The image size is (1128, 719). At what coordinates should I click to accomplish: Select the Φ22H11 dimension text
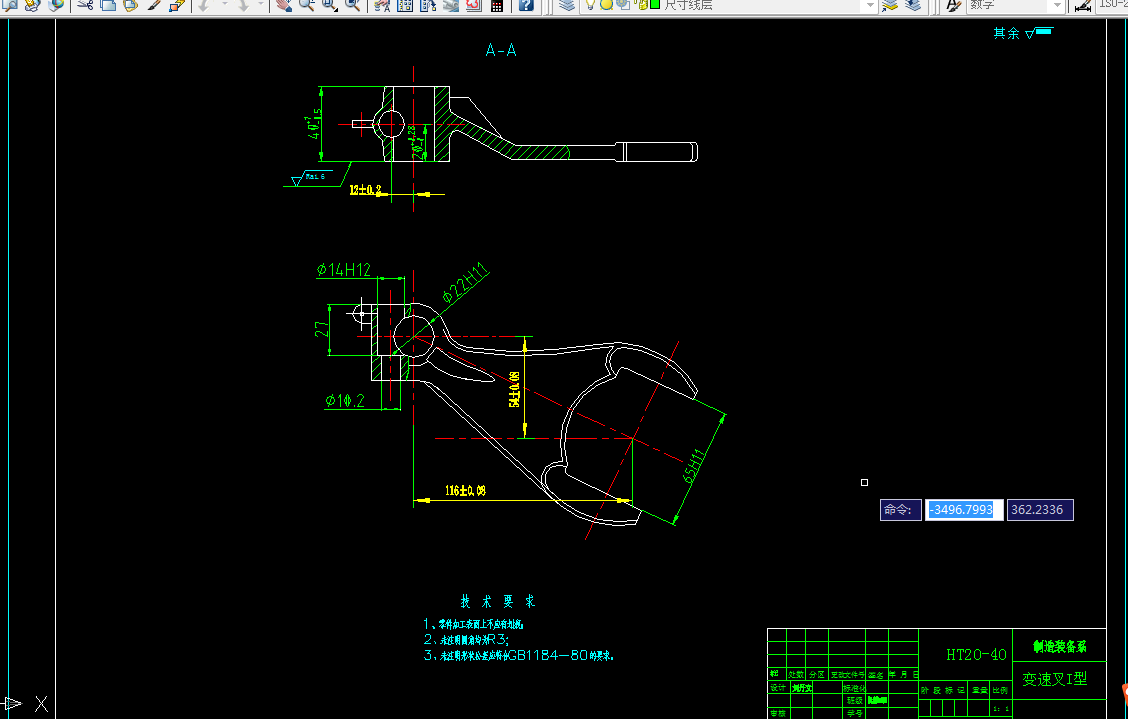tap(465, 283)
